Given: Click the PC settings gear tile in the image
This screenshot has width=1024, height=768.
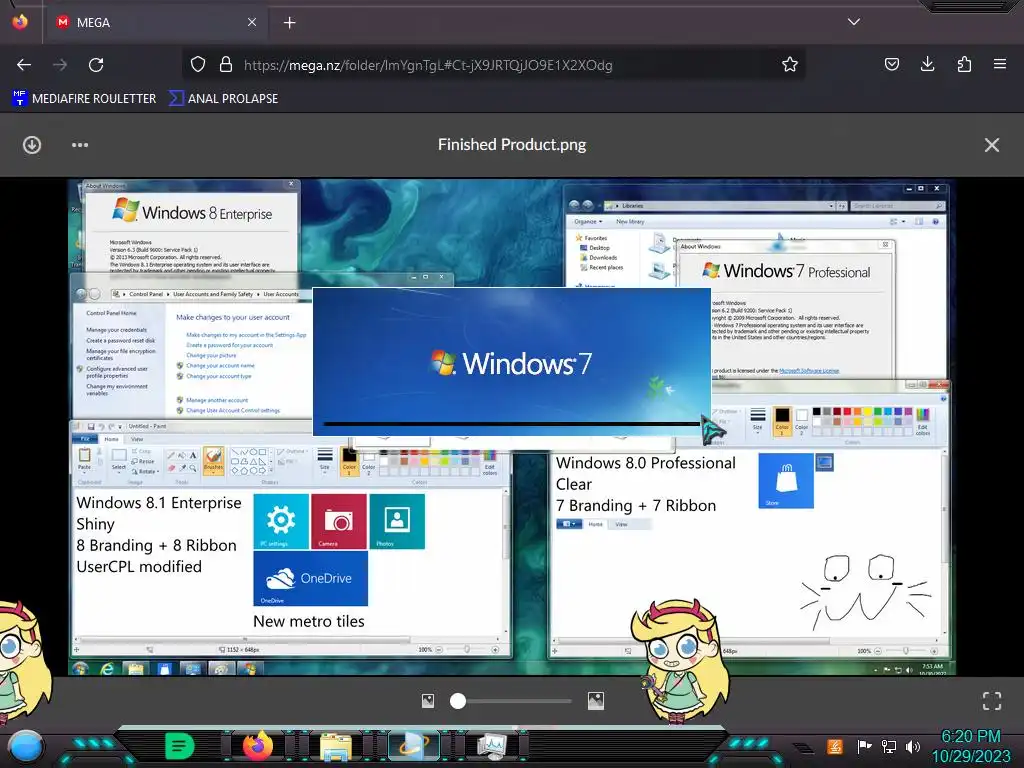Looking at the screenshot, I should tap(281, 521).
